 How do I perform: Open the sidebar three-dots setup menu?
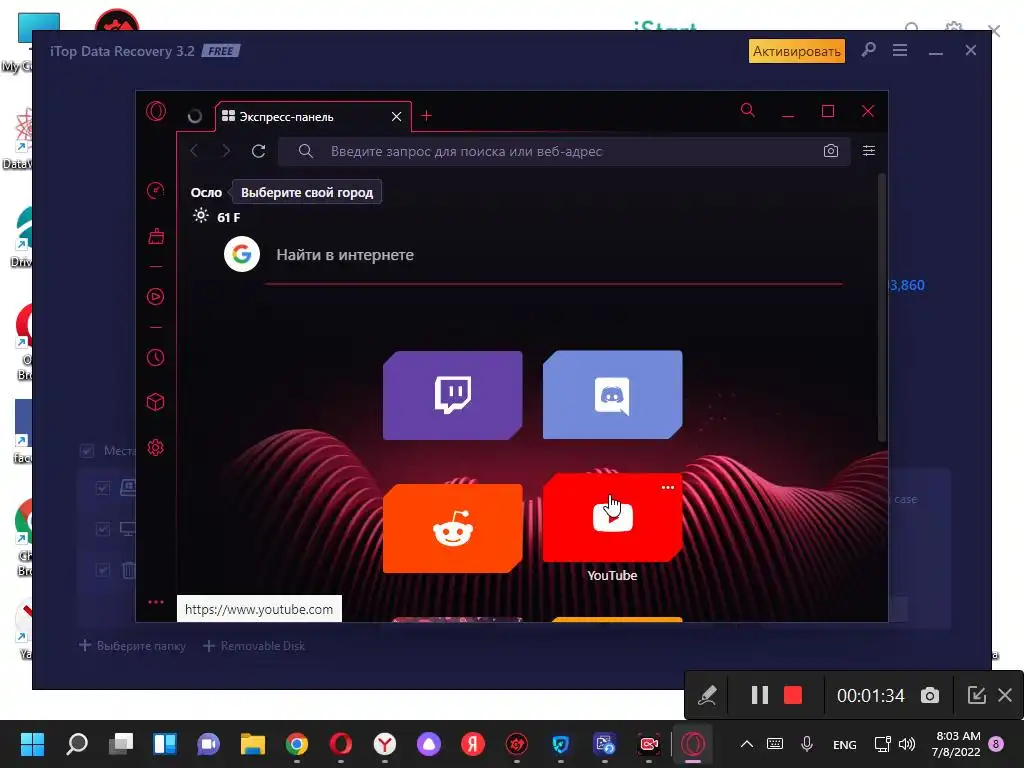155,602
